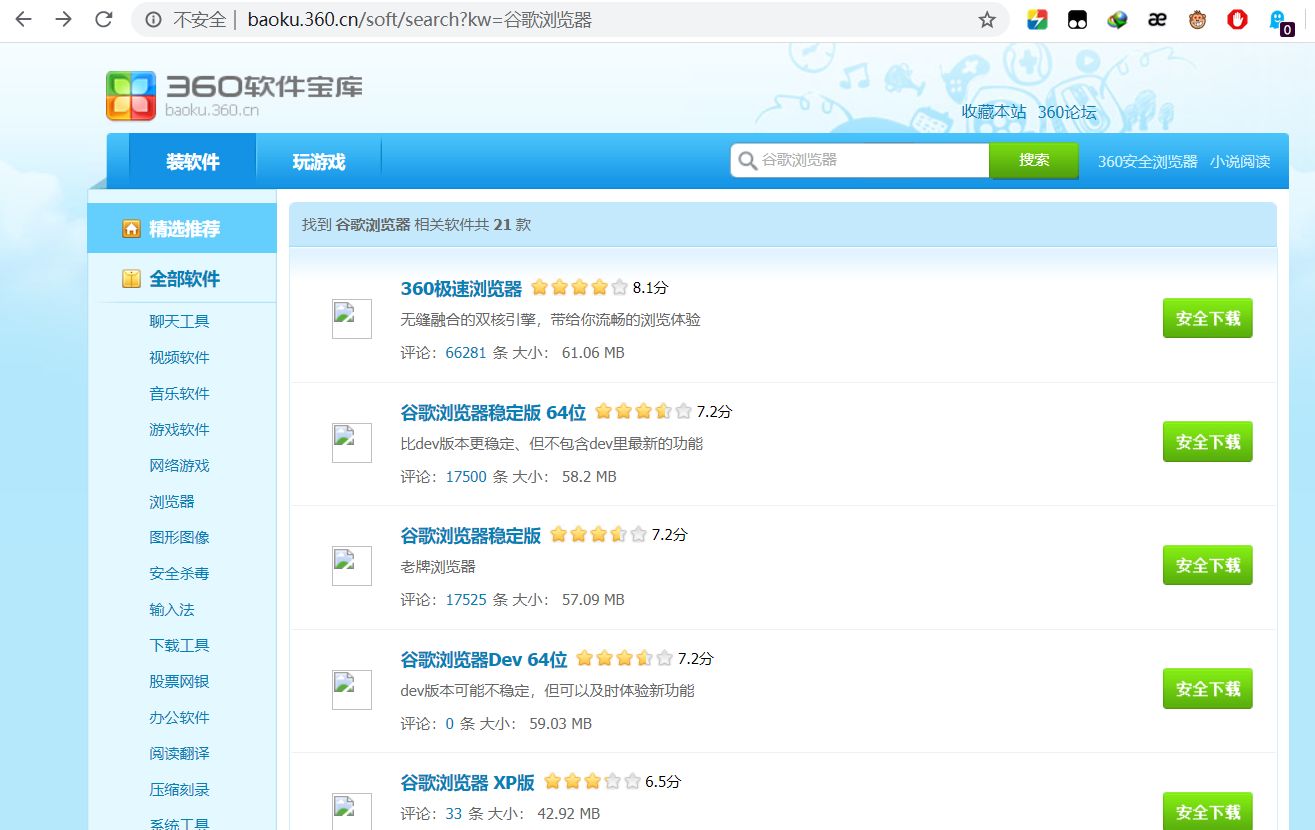Open the 360论坛 link
The image size is (1315, 830).
[1067, 112]
